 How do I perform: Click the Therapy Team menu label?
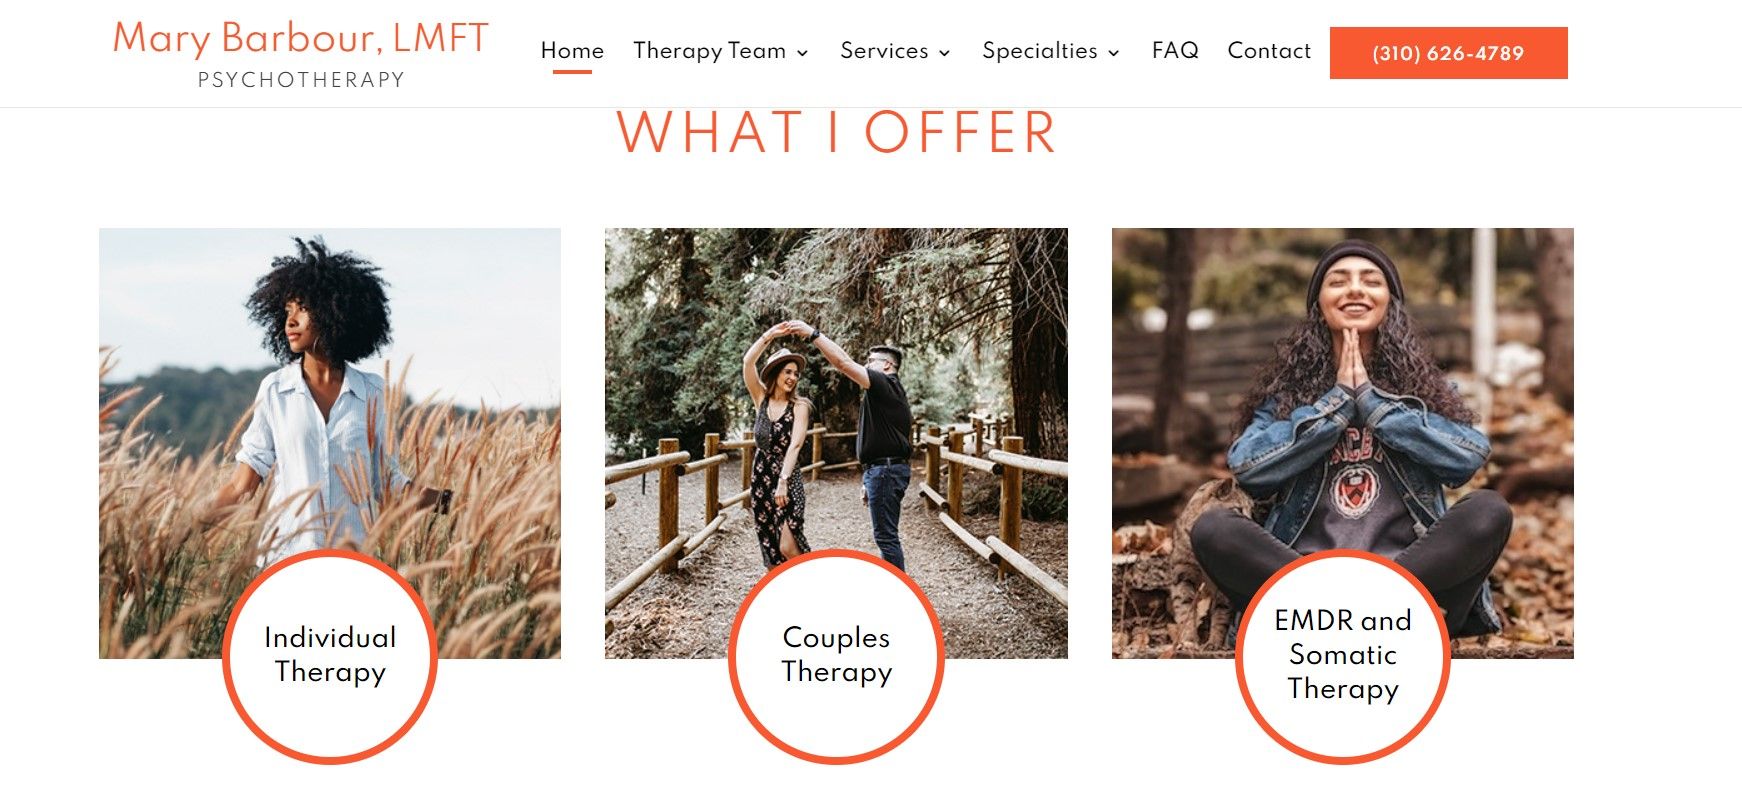pyautogui.click(x=709, y=51)
